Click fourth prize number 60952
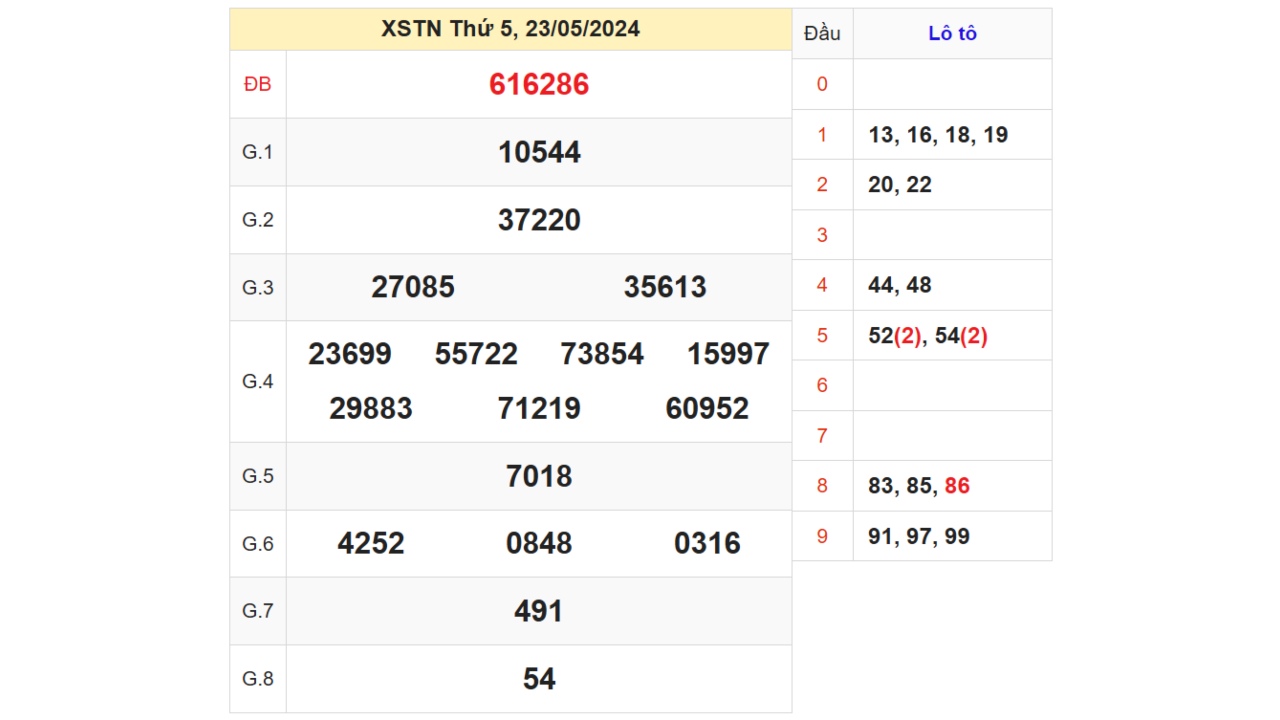Screen dimensions: 1280x720 [707, 408]
